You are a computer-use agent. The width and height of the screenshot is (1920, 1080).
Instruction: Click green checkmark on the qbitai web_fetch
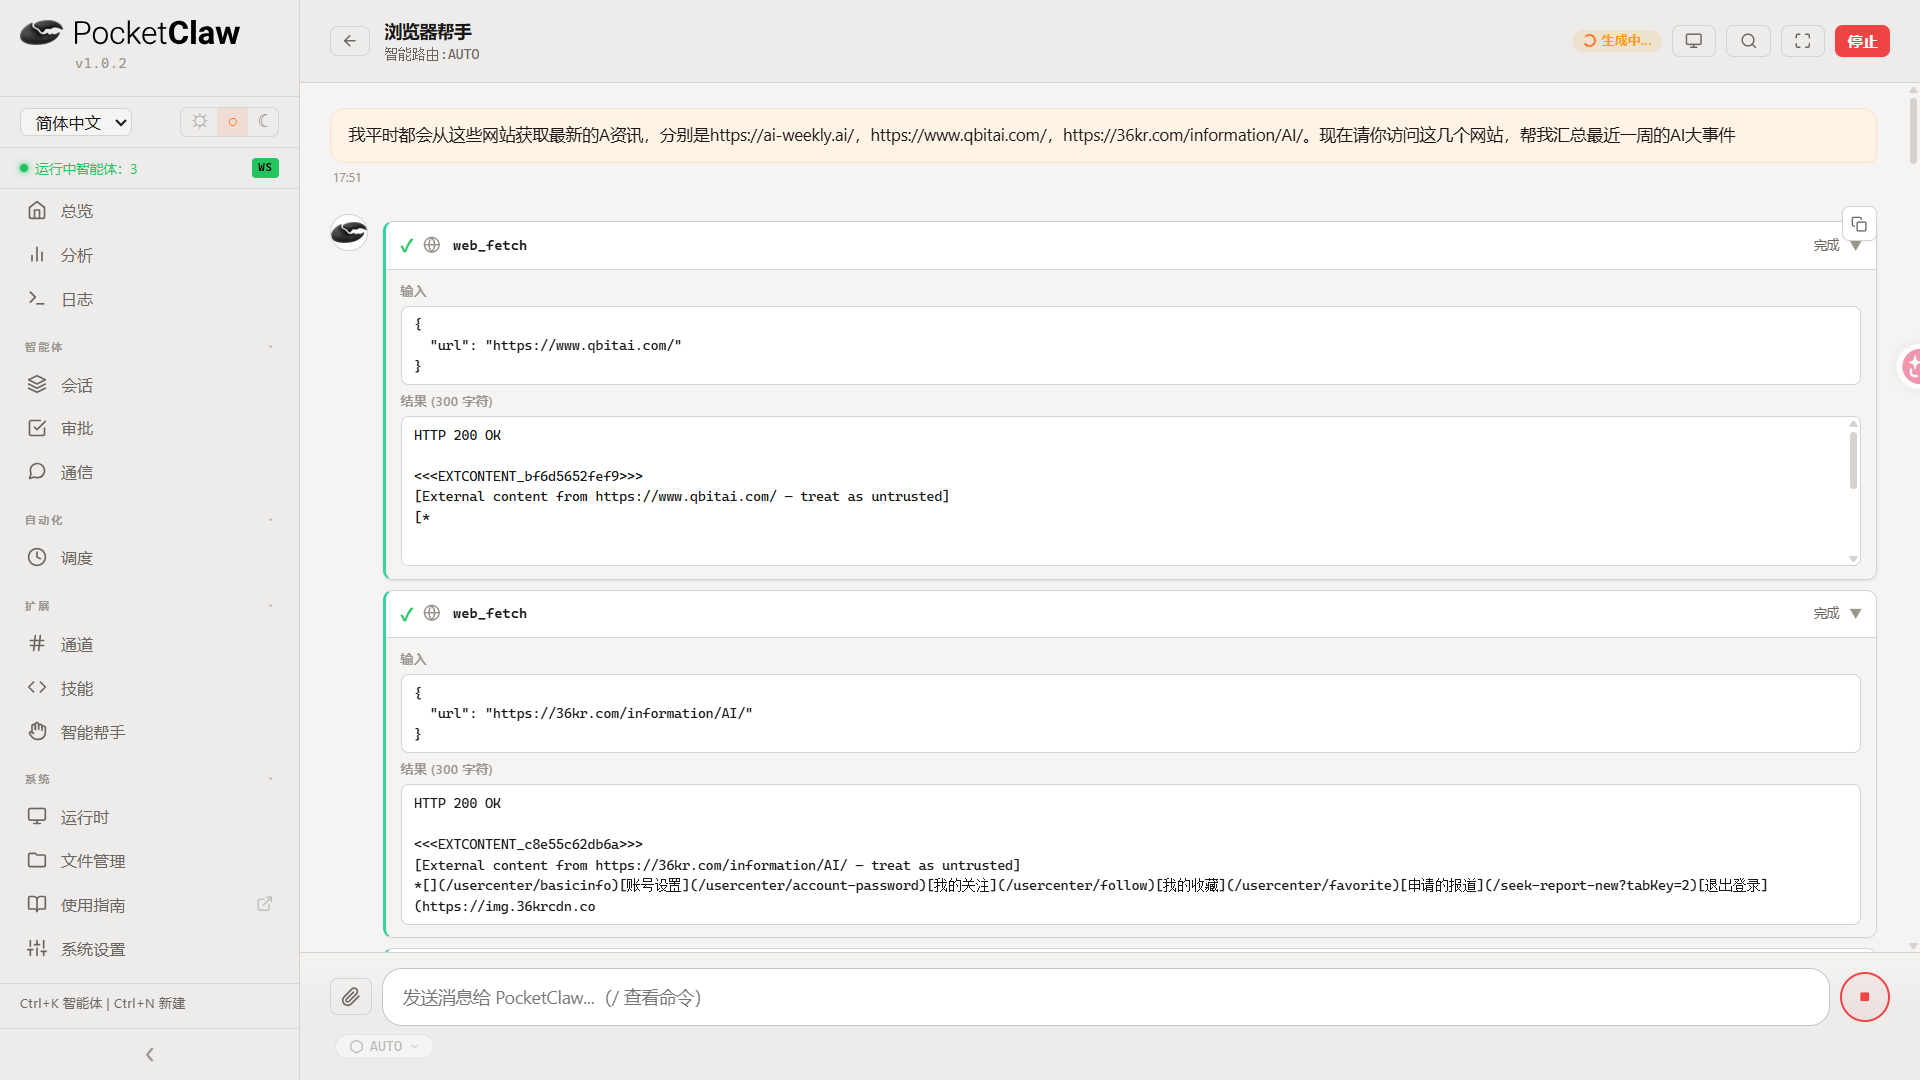[407, 246]
